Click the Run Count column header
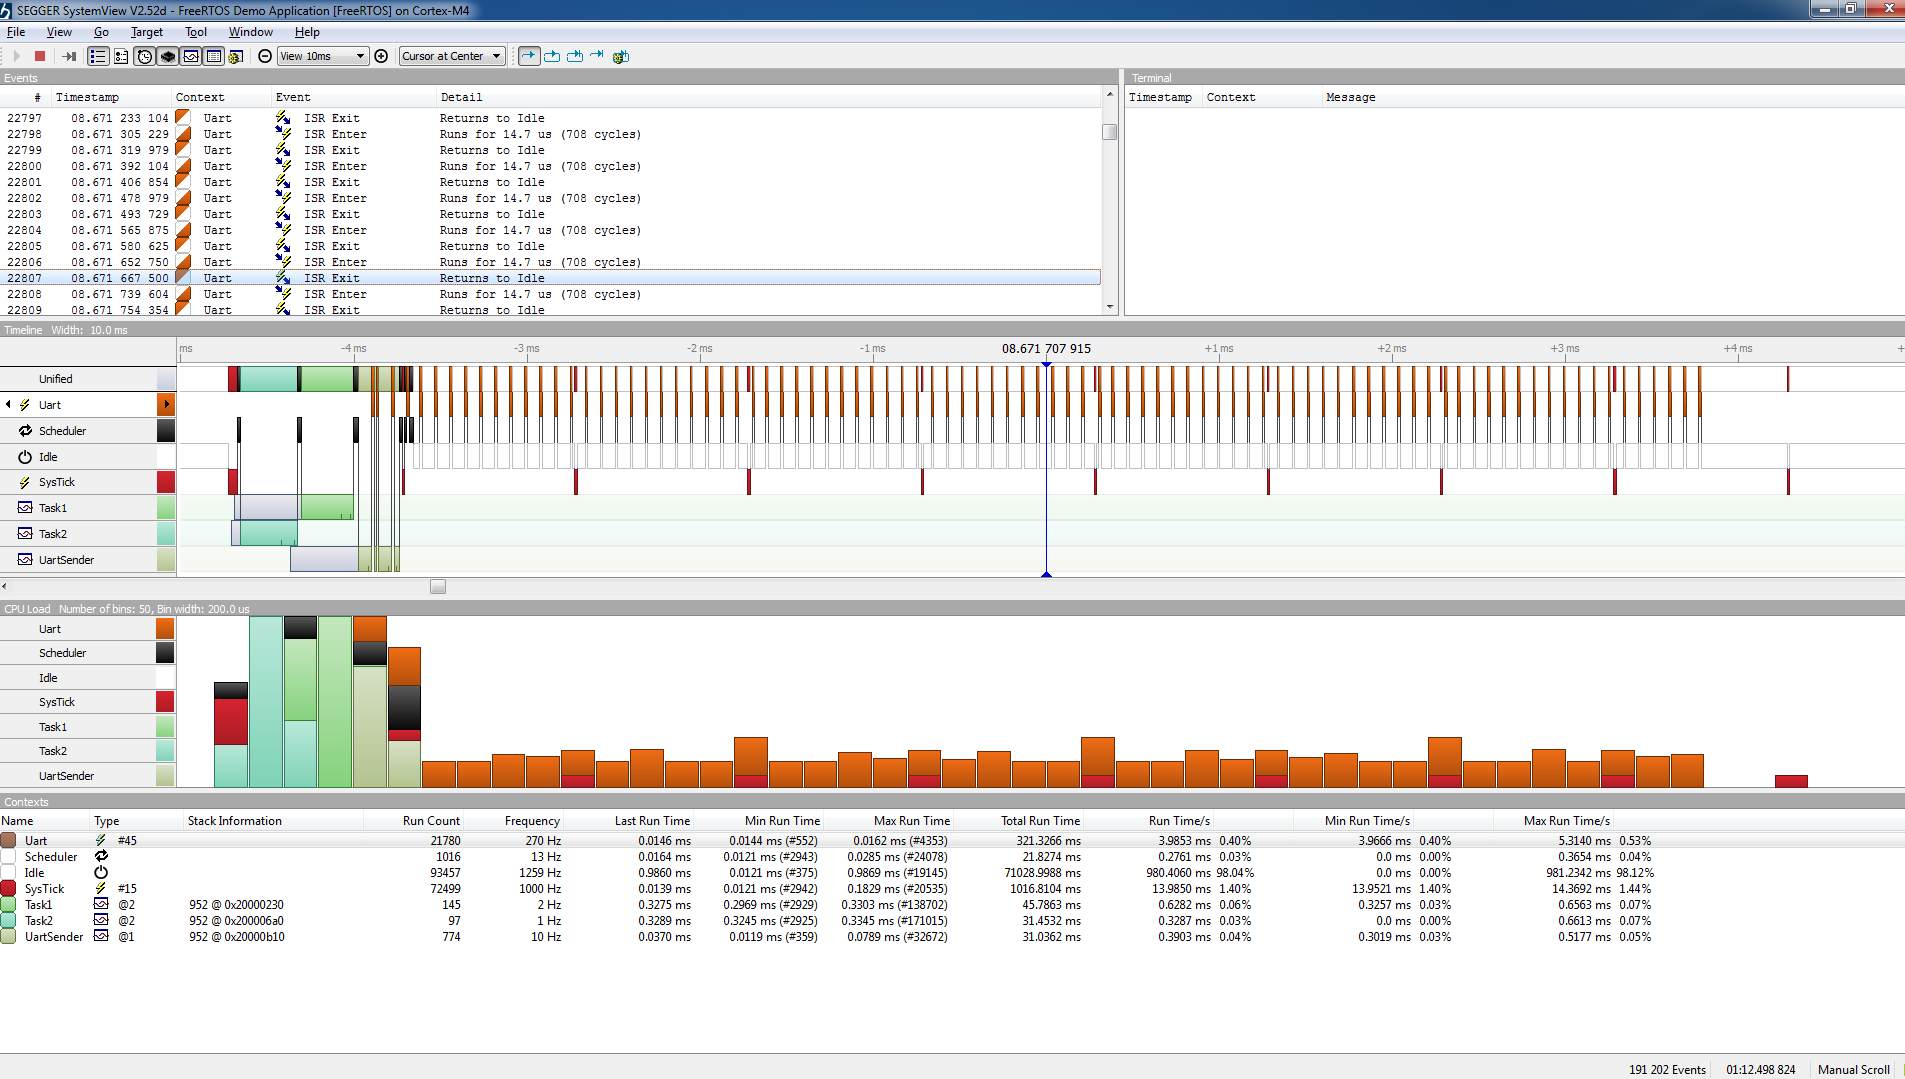The width and height of the screenshot is (1905, 1079). pyautogui.click(x=431, y=821)
